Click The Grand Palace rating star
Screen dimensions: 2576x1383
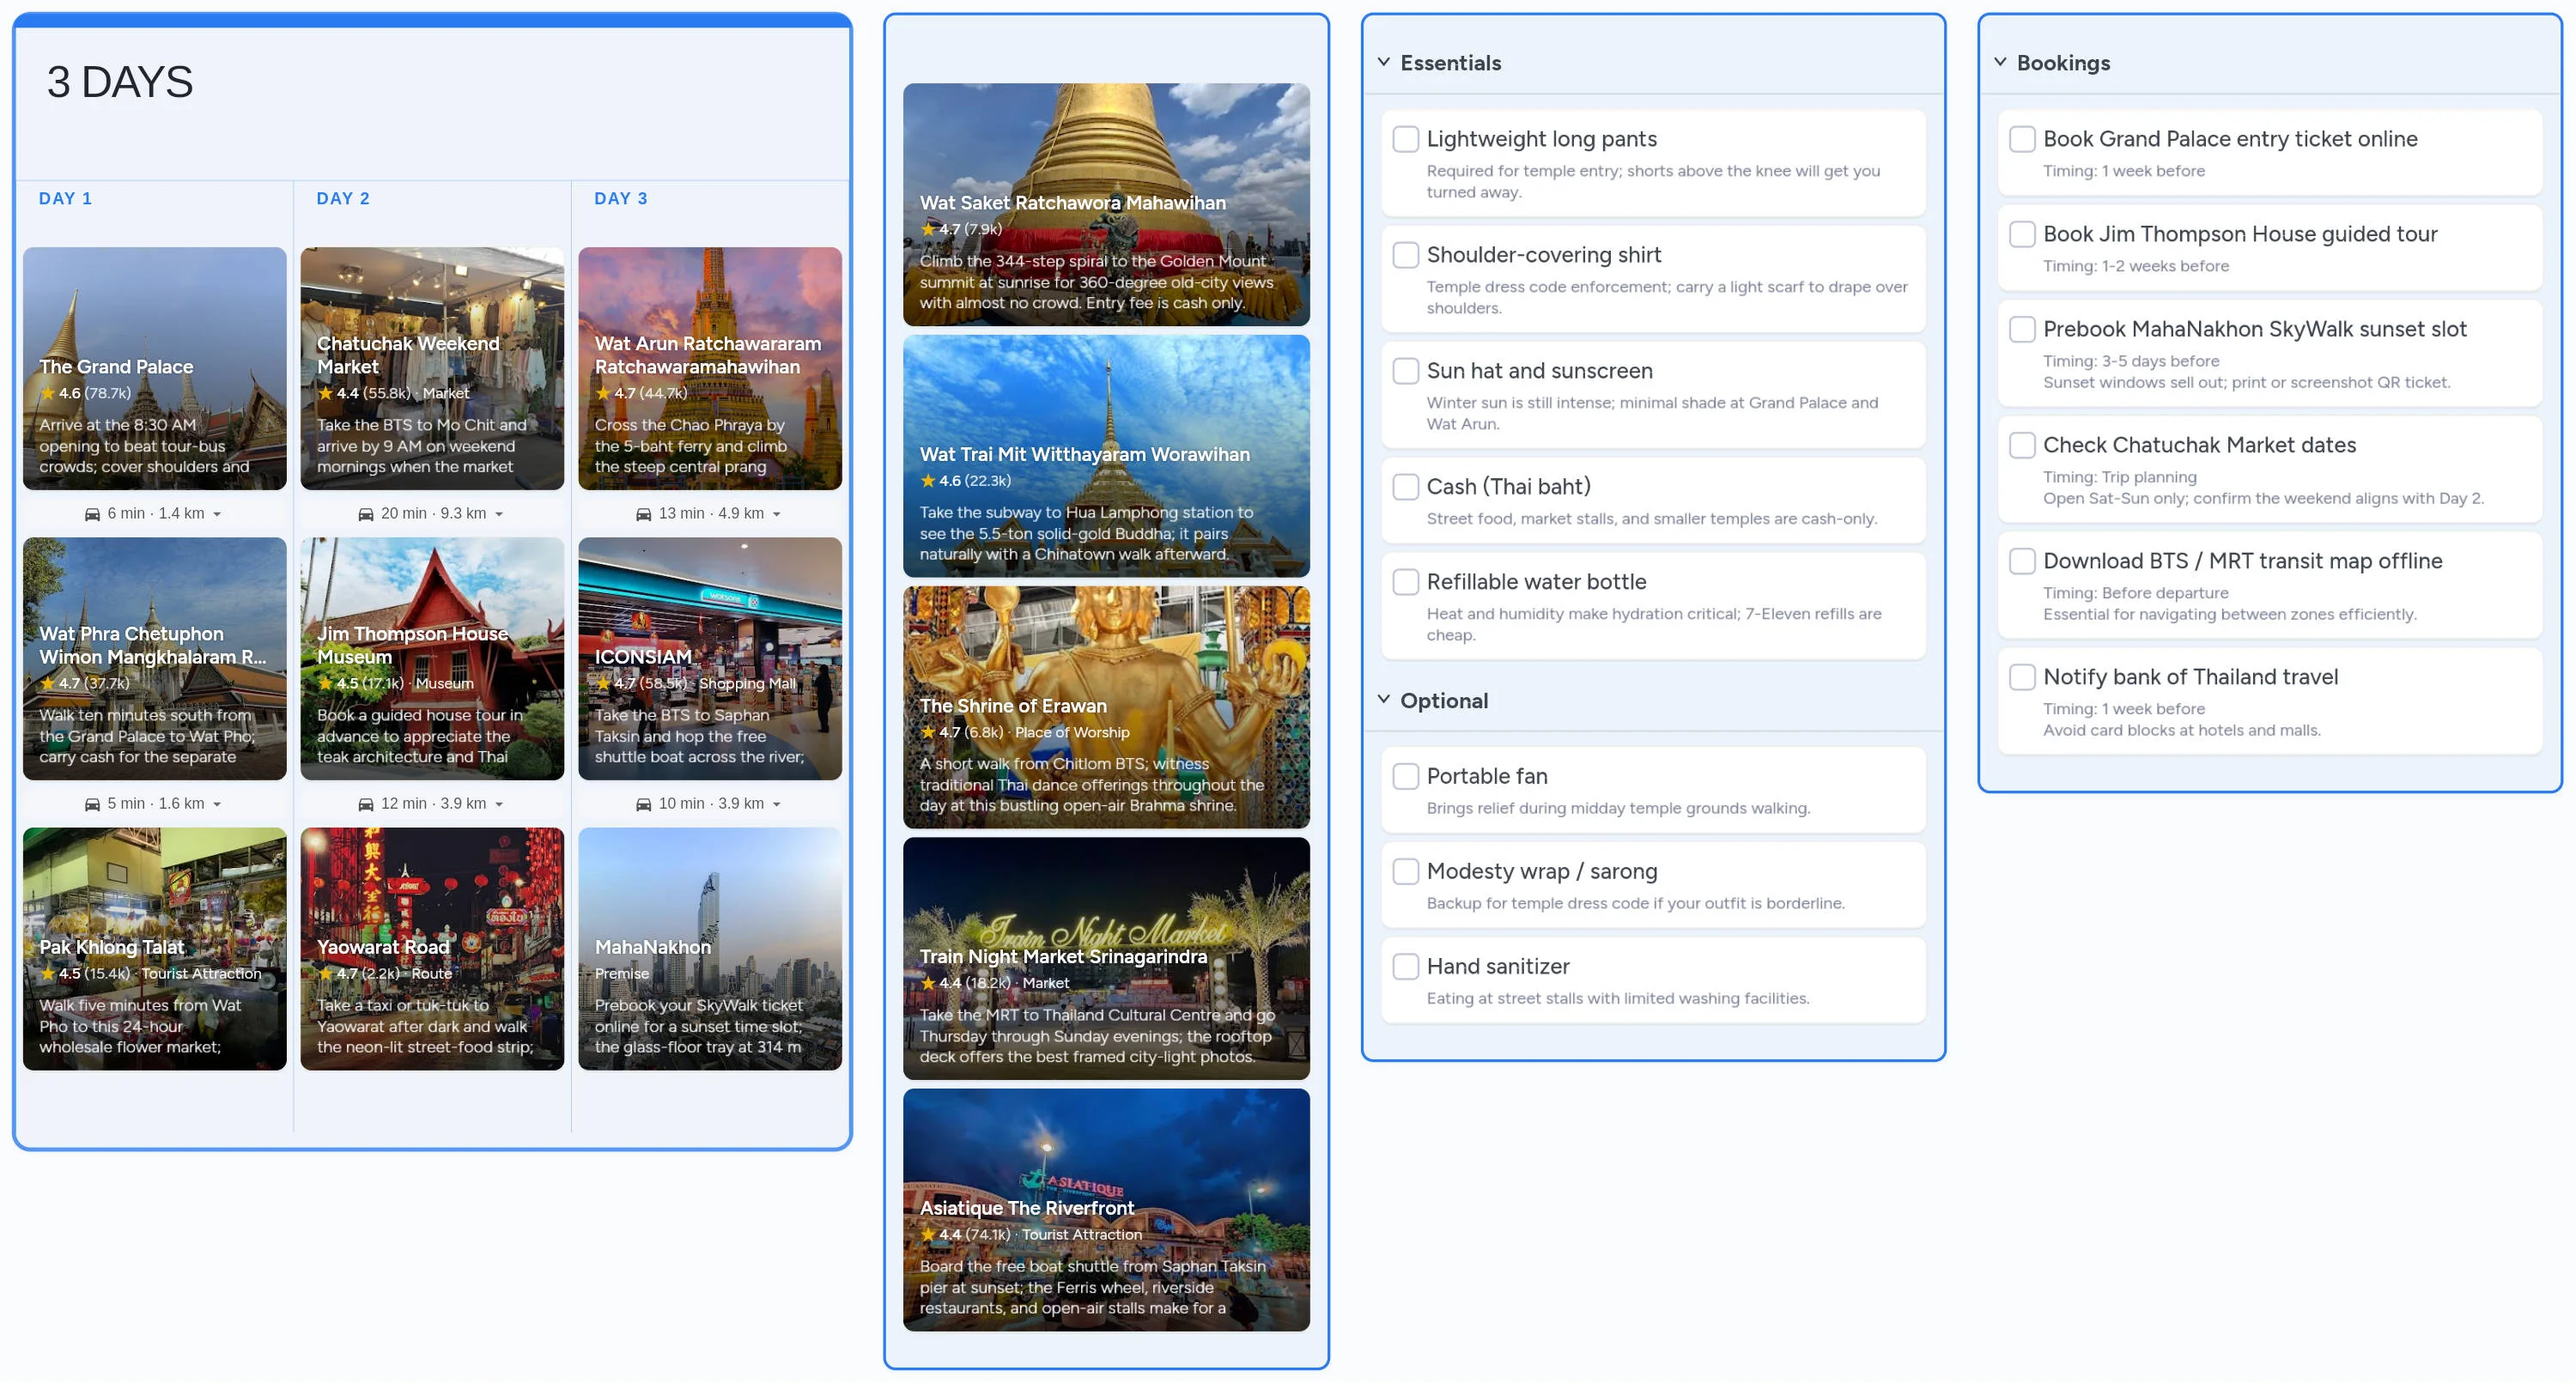click(x=47, y=393)
